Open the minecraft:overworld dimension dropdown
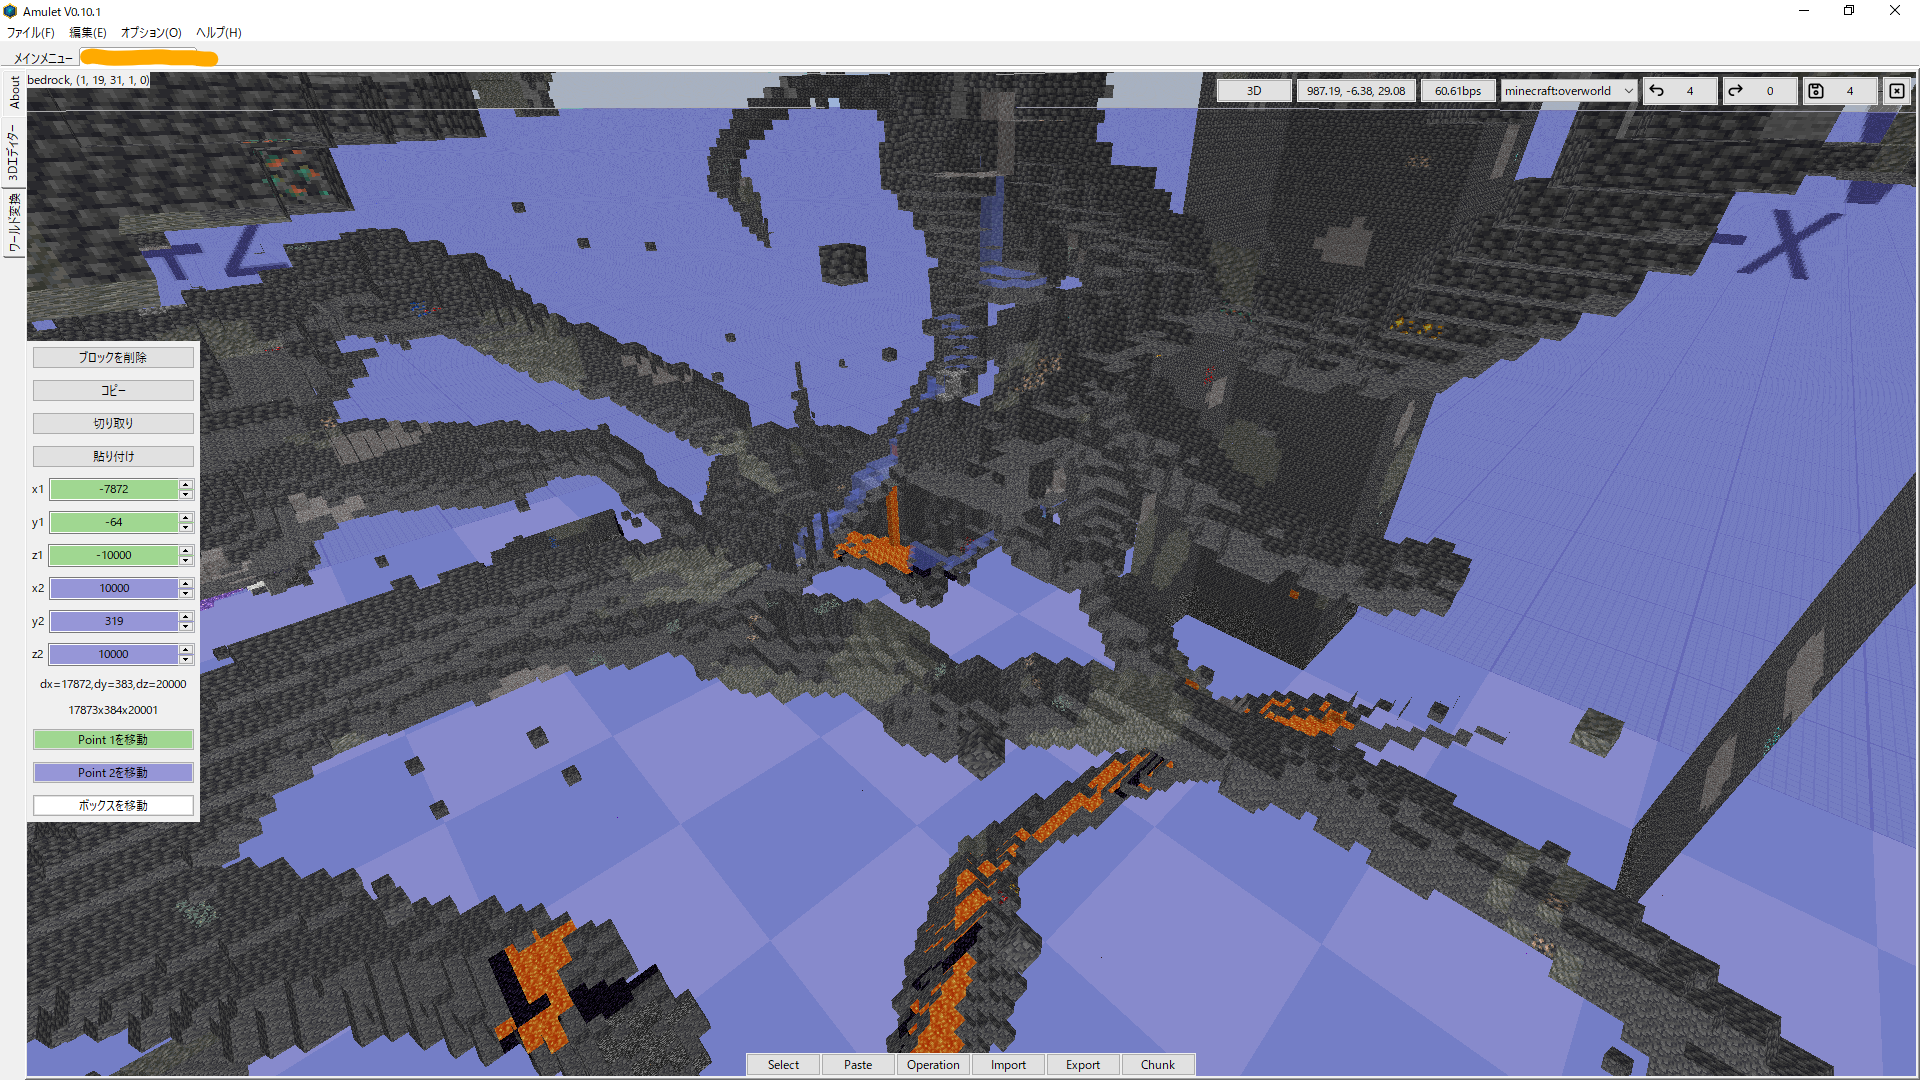Screen dimensions: 1920x1080 coord(1567,91)
